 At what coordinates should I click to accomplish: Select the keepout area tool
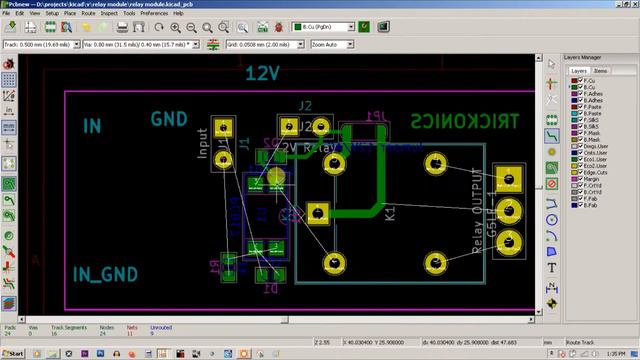pos(552,184)
